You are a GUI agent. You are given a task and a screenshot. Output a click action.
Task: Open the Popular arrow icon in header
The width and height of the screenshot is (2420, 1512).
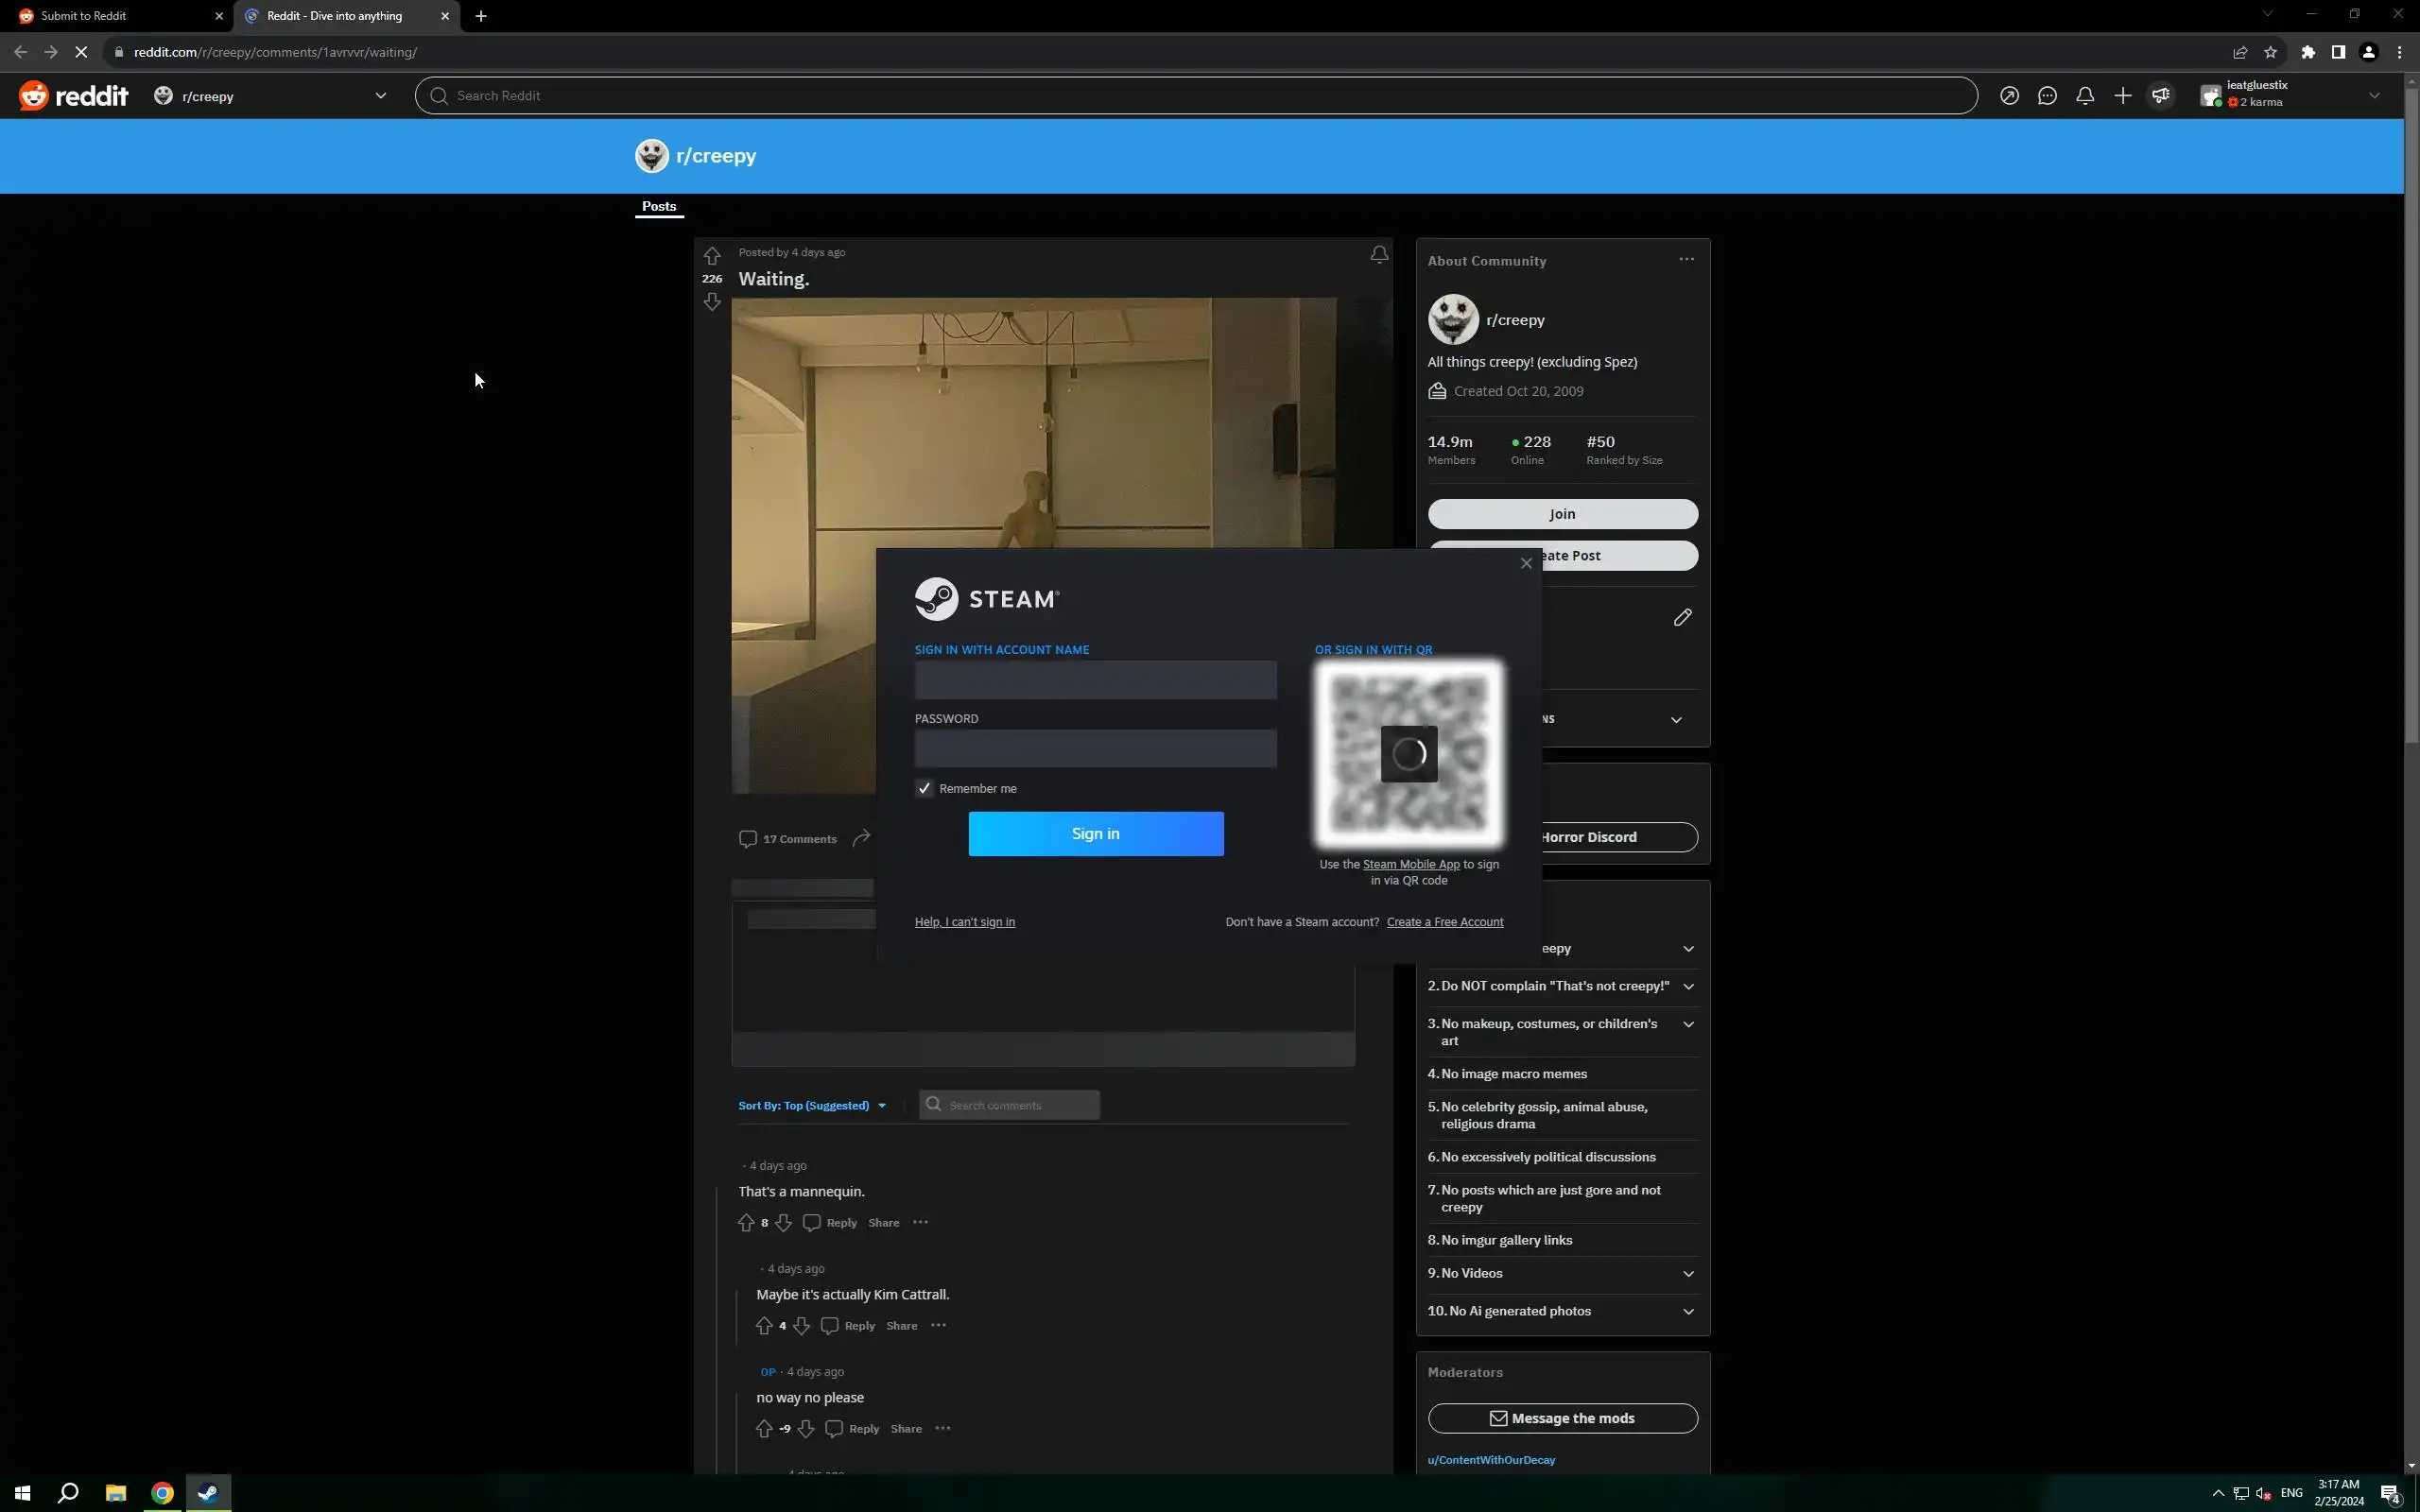click(2009, 96)
